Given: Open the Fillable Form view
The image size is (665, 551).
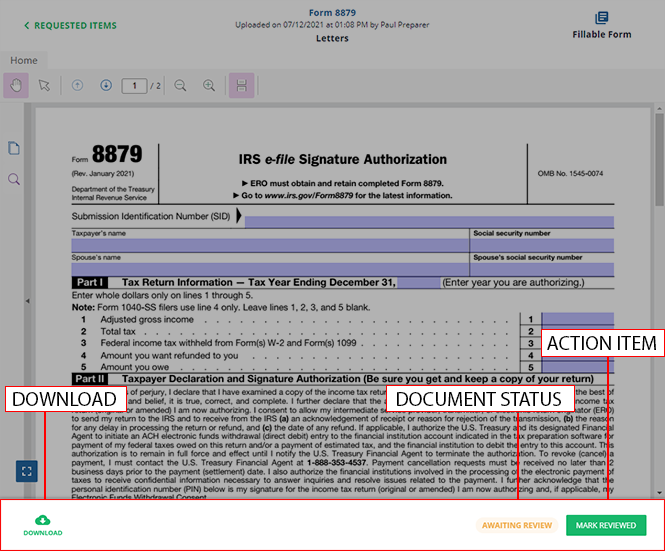Looking at the screenshot, I should pyautogui.click(x=601, y=26).
